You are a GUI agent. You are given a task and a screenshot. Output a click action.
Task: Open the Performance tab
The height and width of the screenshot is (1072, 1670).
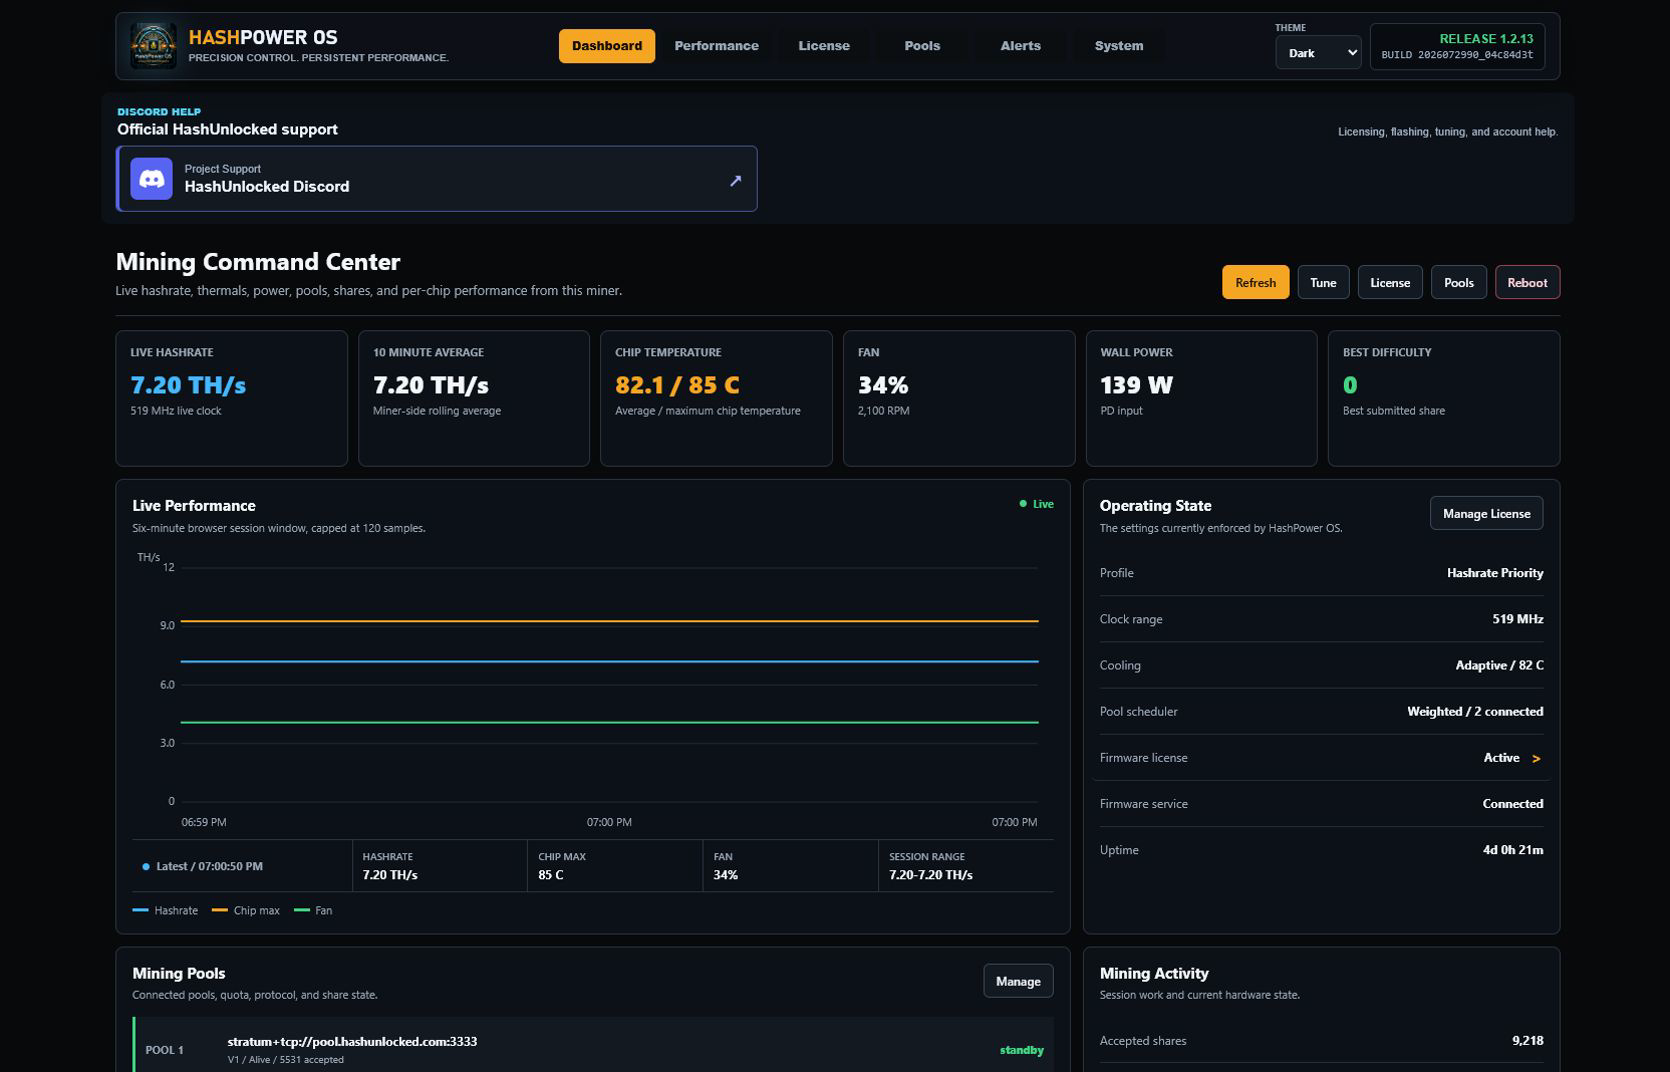click(716, 46)
